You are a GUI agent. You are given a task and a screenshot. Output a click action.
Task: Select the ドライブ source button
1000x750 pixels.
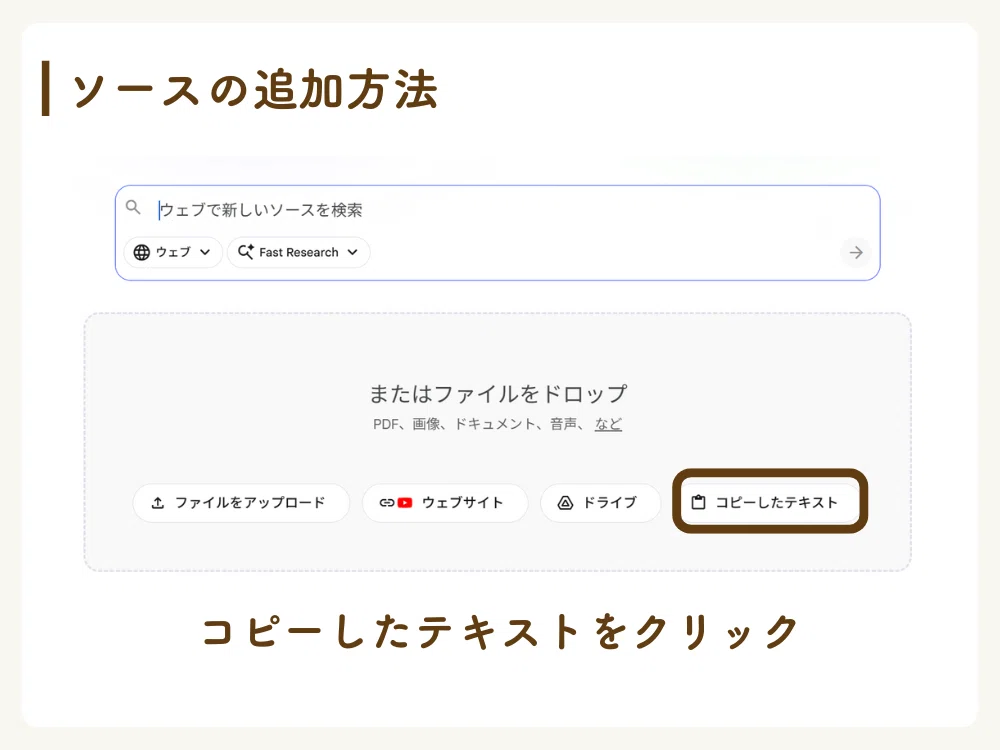tap(601, 503)
